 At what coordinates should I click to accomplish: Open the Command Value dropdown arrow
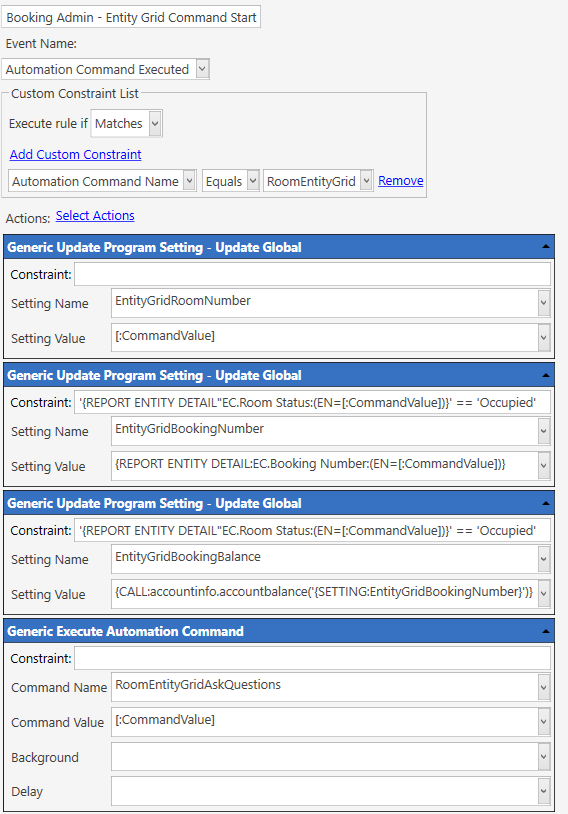tap(544, 722)
